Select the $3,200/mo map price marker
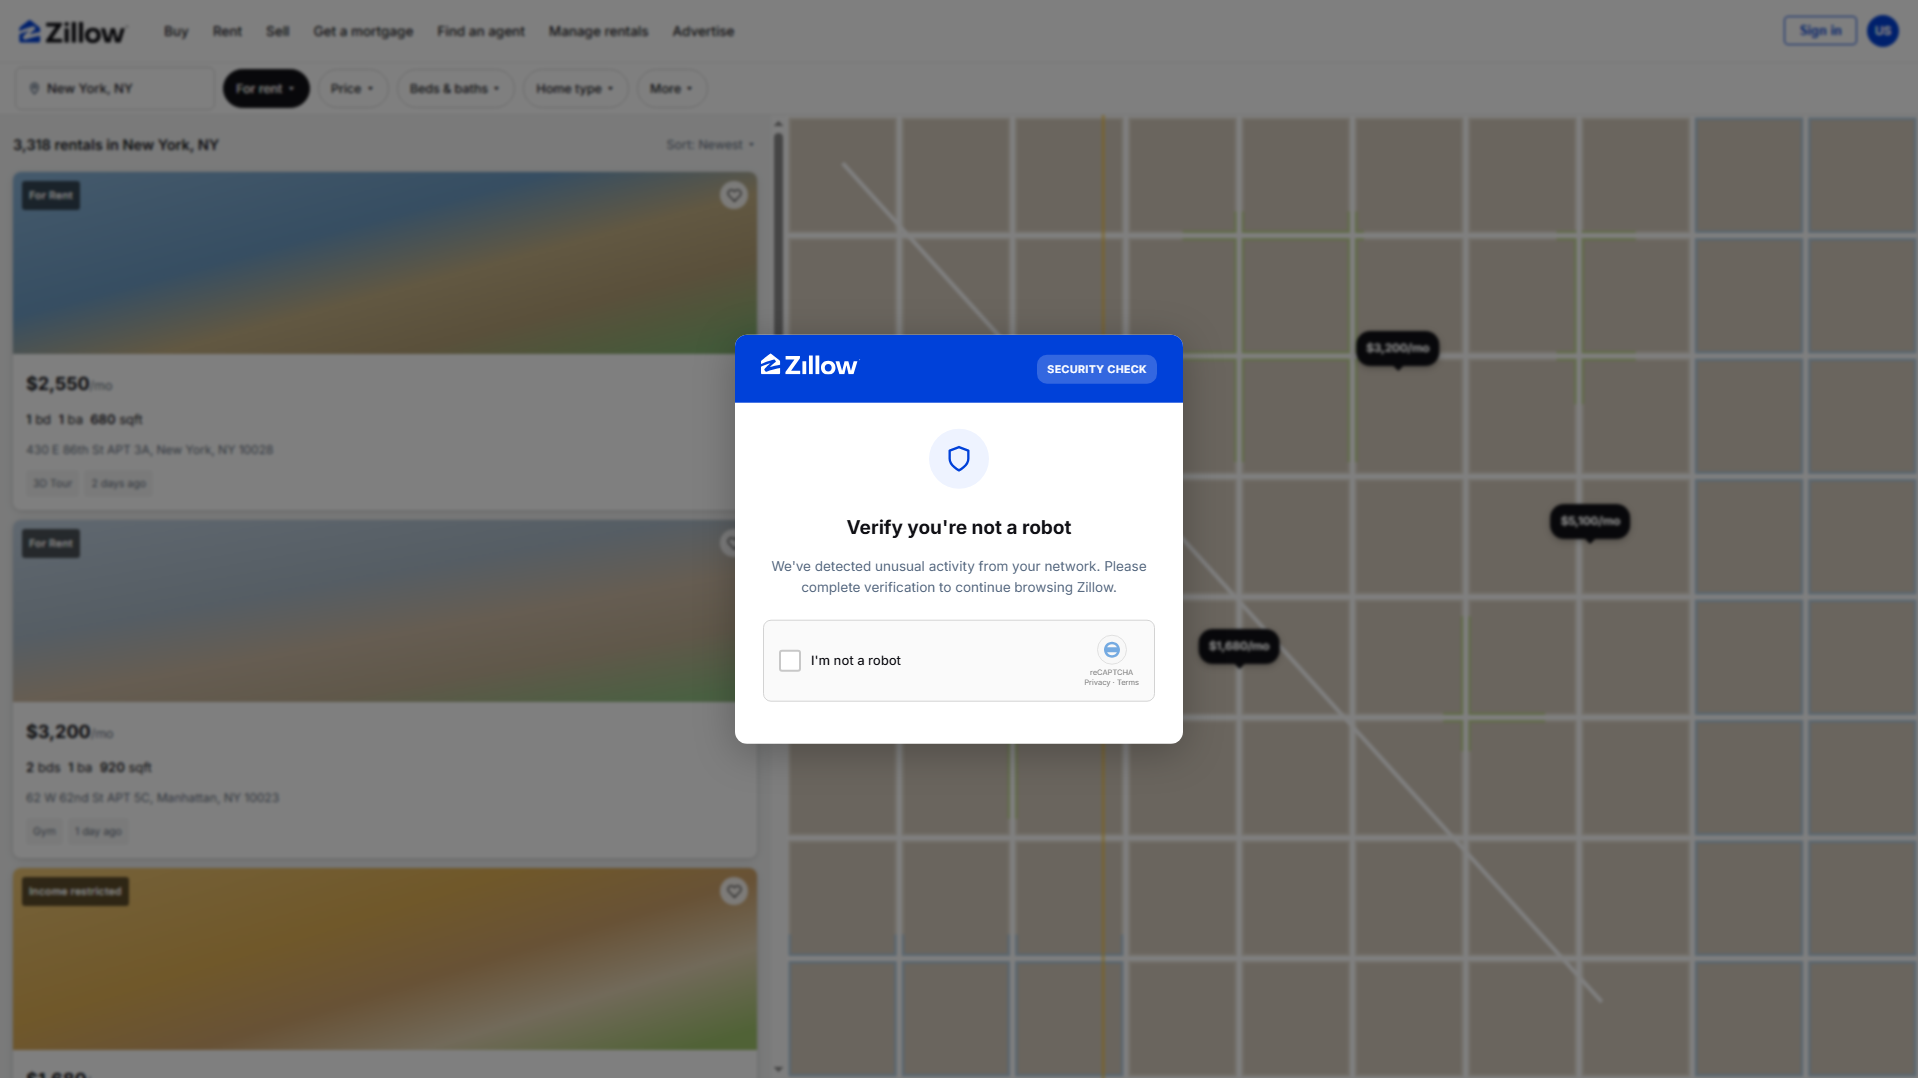1918x1078 pixels. click(1398, 348)
